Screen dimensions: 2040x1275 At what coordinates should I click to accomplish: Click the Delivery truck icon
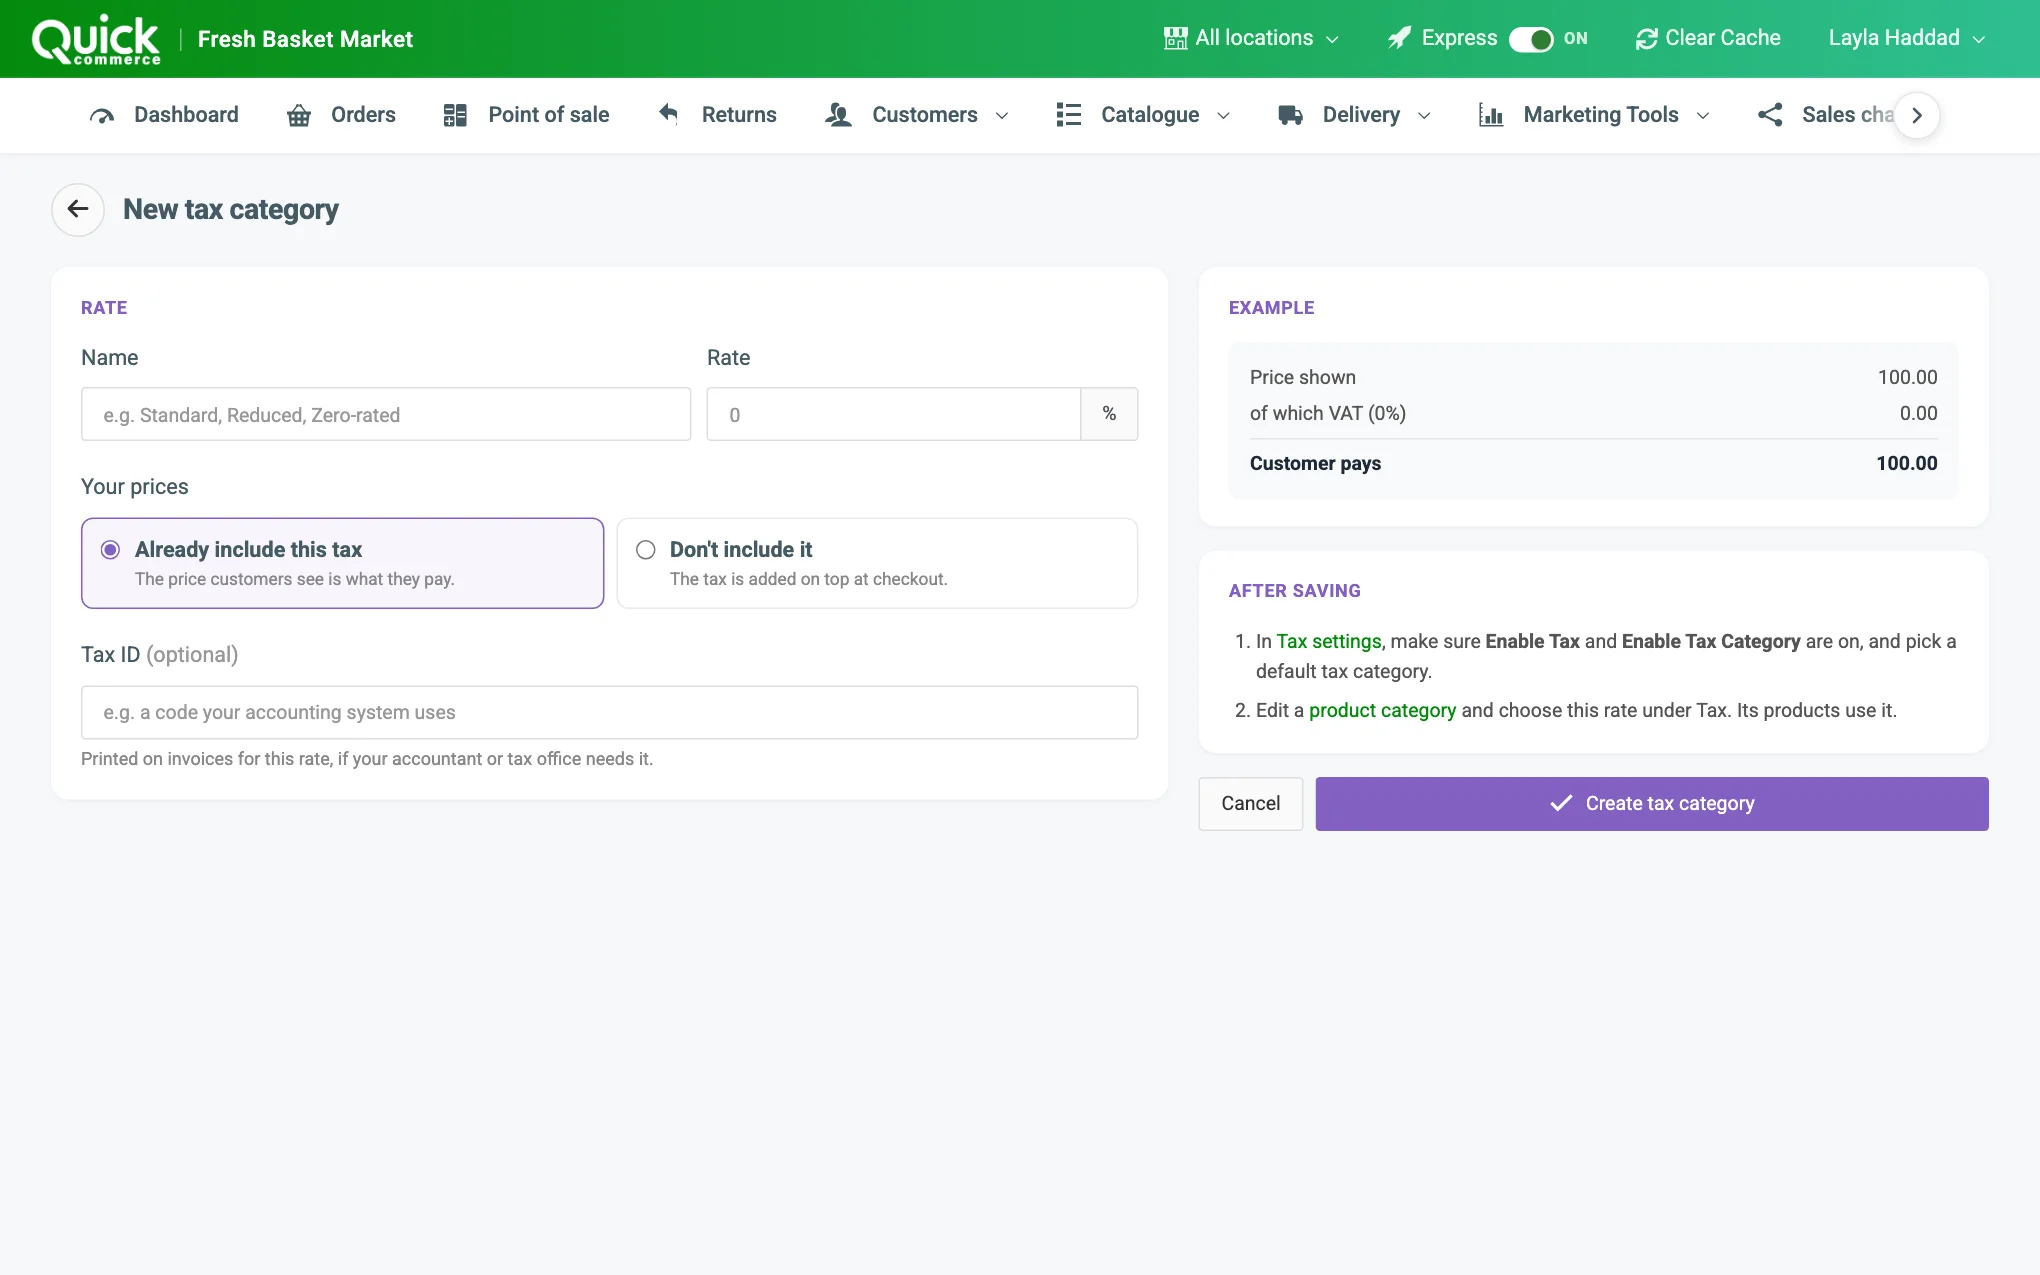coord(1290,115)
